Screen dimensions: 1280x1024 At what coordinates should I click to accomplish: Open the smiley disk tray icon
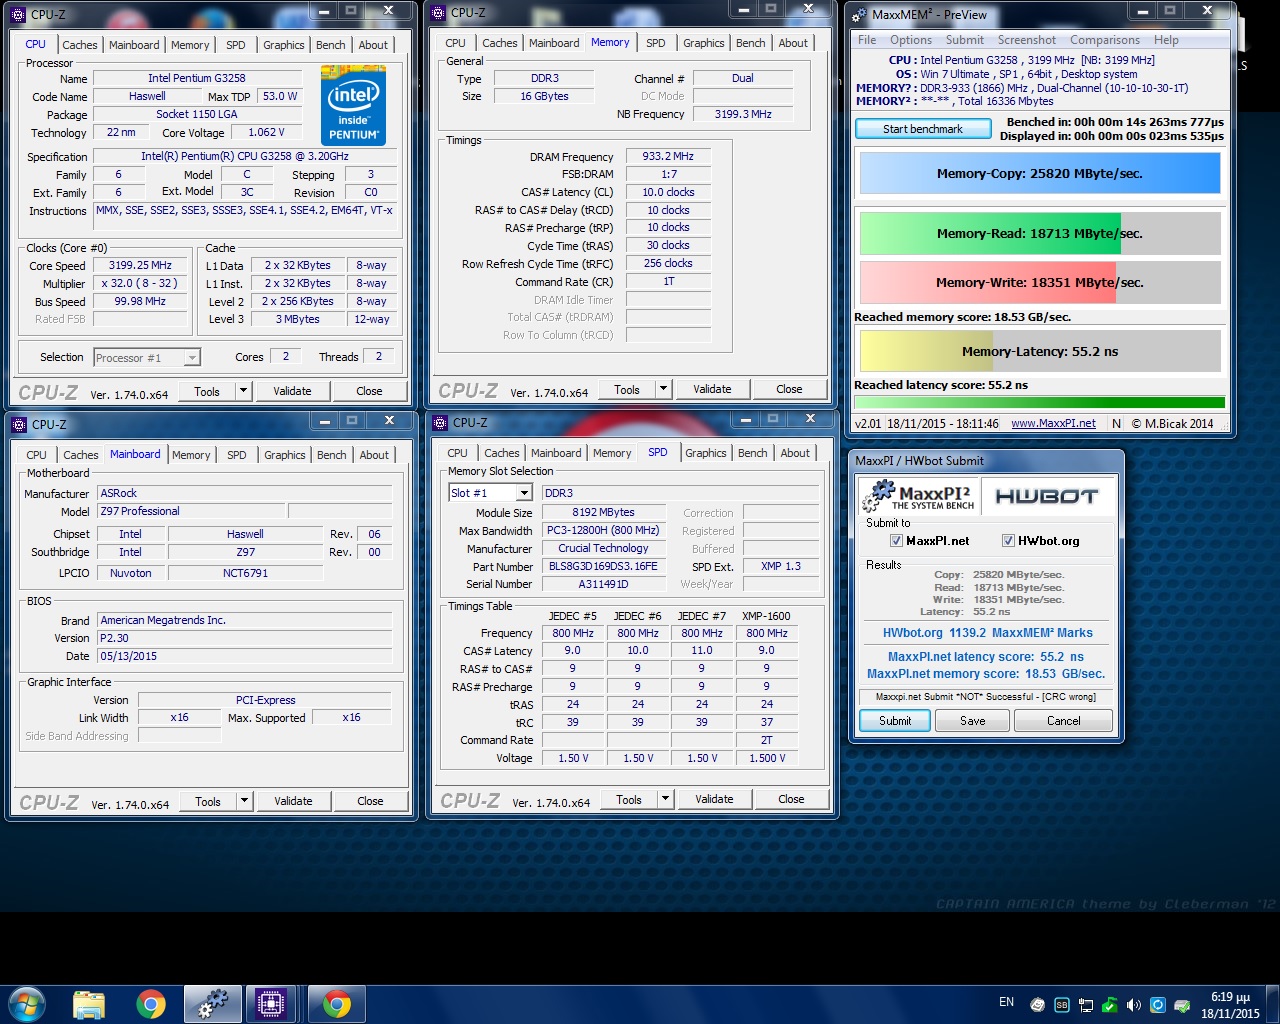click(1037, 1005)
